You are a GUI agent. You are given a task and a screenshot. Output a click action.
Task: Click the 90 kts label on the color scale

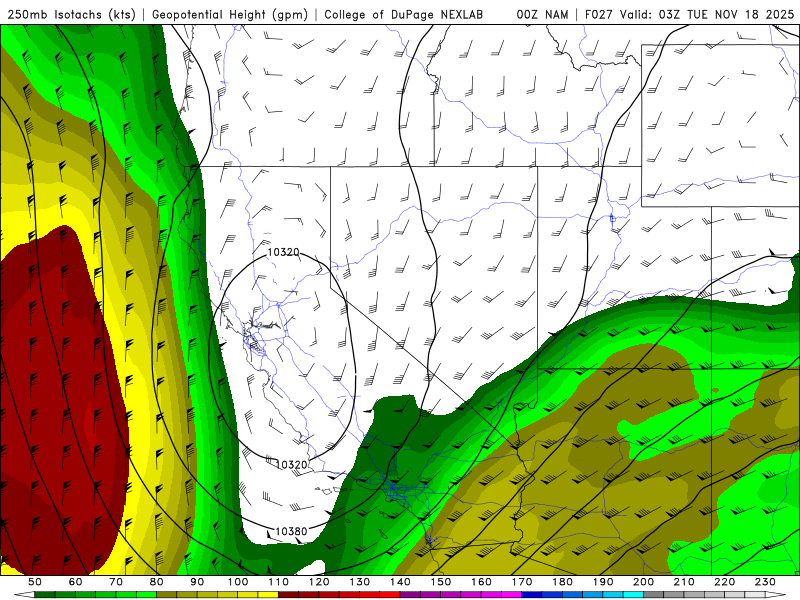[197, 582]
